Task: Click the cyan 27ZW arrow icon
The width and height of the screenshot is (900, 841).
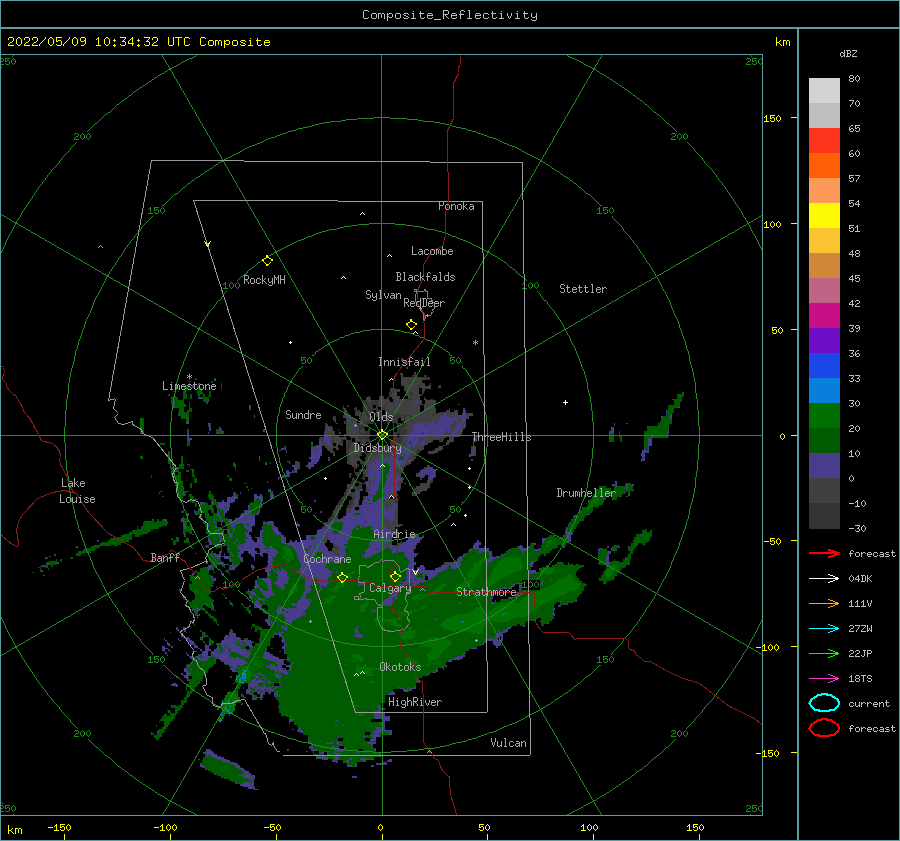Action: (824, 629)
